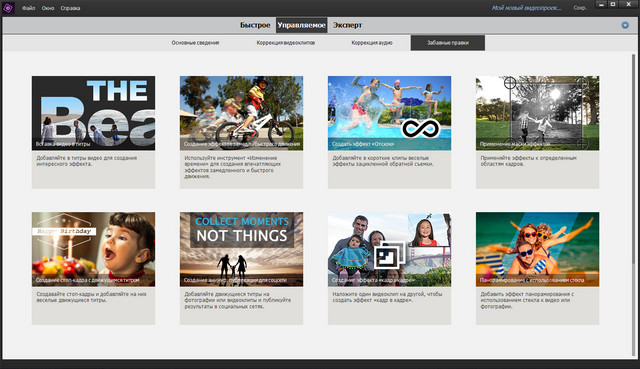The width and height of the screenshot is (640, 369).
Task: Click the picture-in-picture overlay icon
Action: point(389,255)
